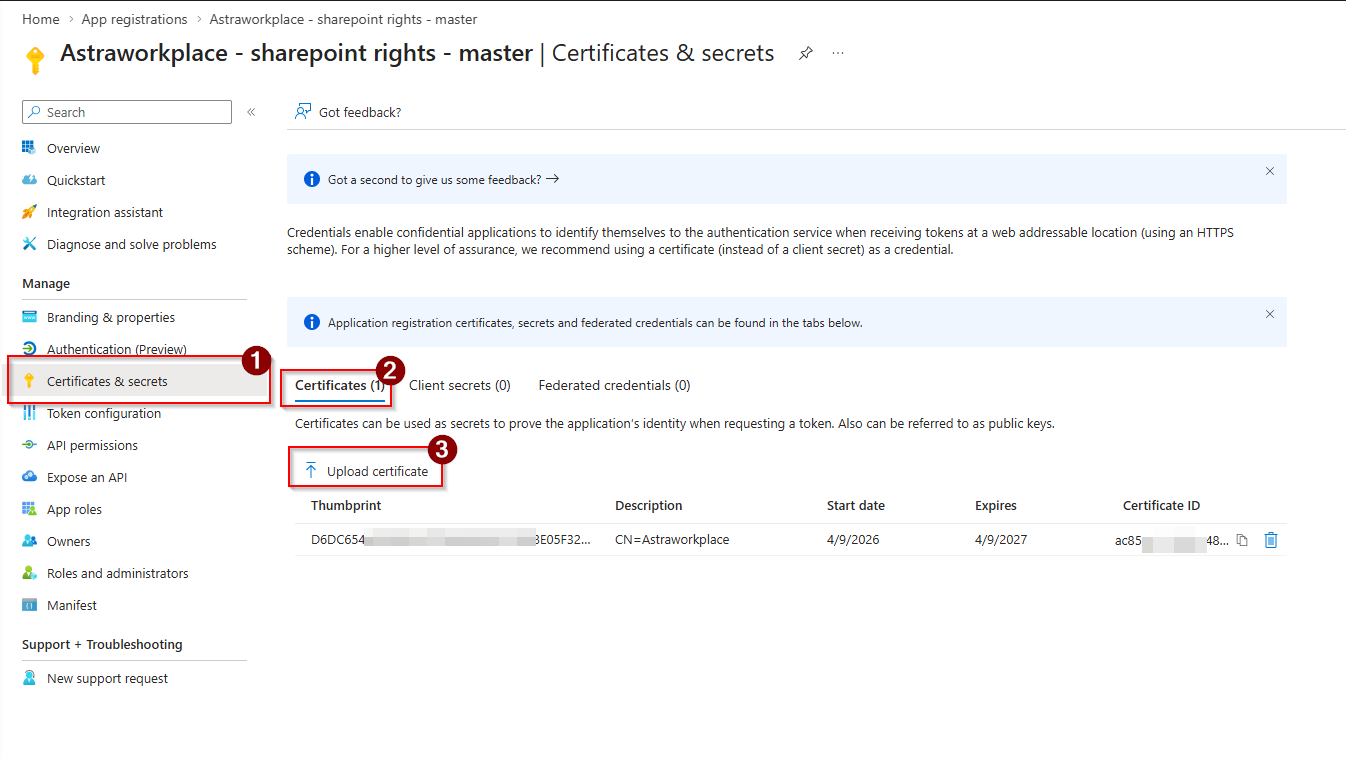
Task: Open a New support request
Action: (107, 677)
